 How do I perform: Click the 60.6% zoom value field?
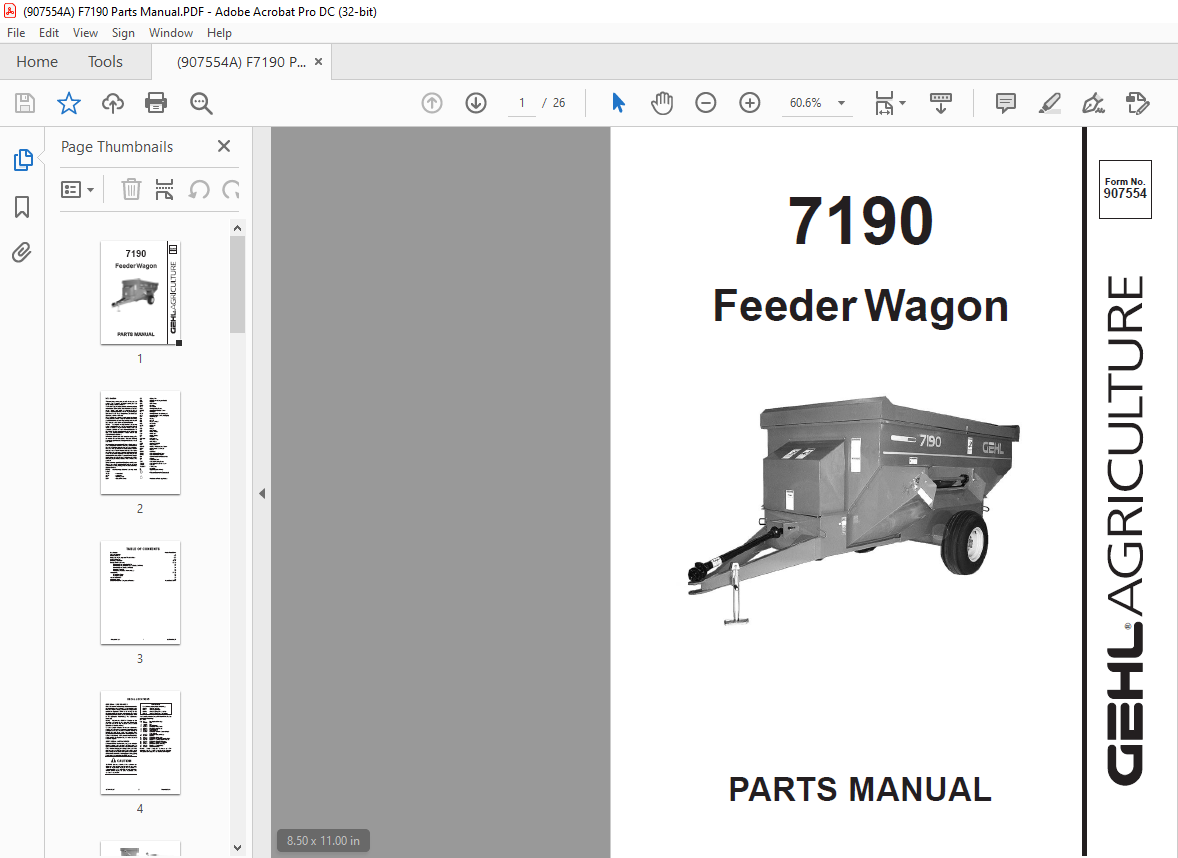805,103
